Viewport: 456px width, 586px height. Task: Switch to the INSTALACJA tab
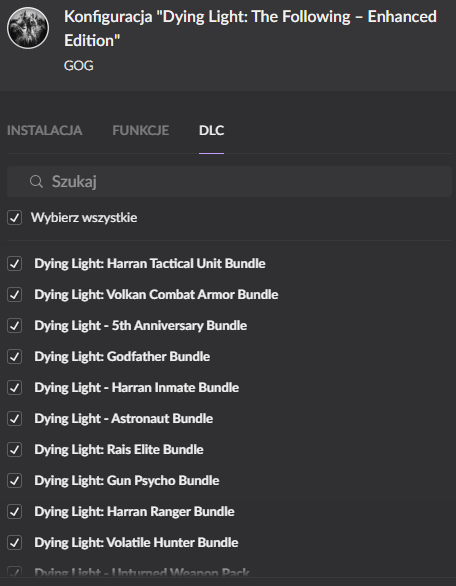(x=44, y=130)
